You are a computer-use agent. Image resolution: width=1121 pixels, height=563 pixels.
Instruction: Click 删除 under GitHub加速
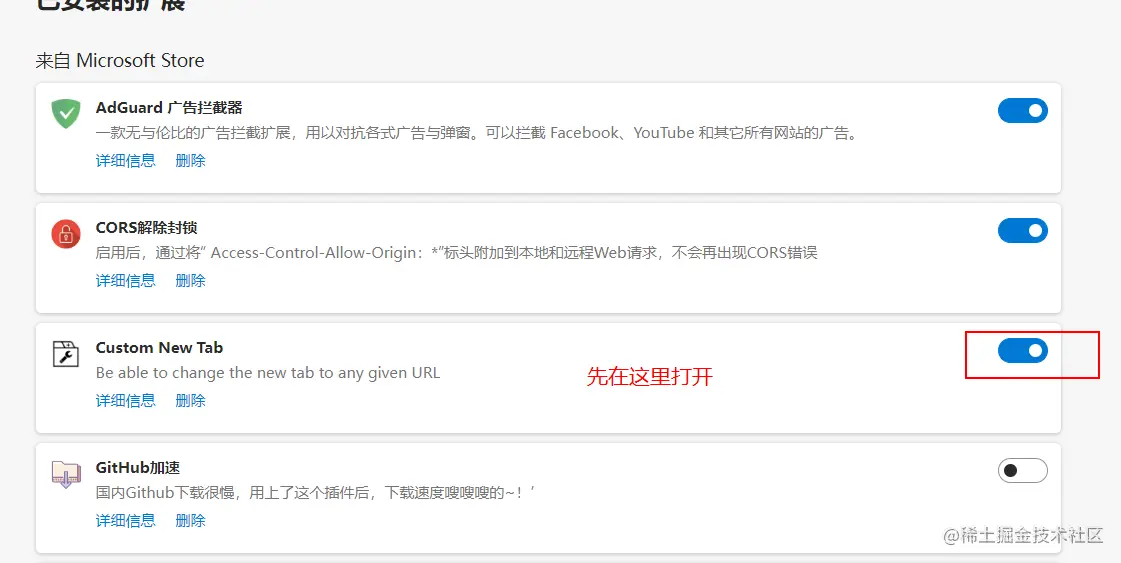point(190,521)
